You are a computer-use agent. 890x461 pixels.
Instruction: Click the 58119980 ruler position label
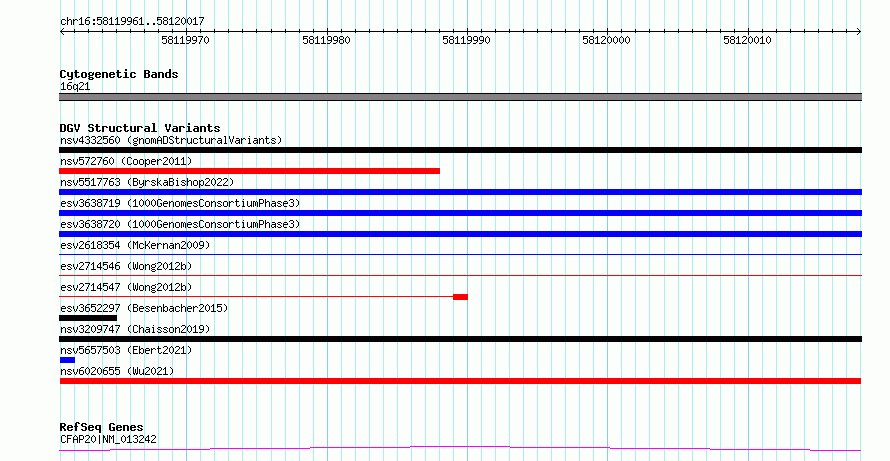click(x=326, y=40)
